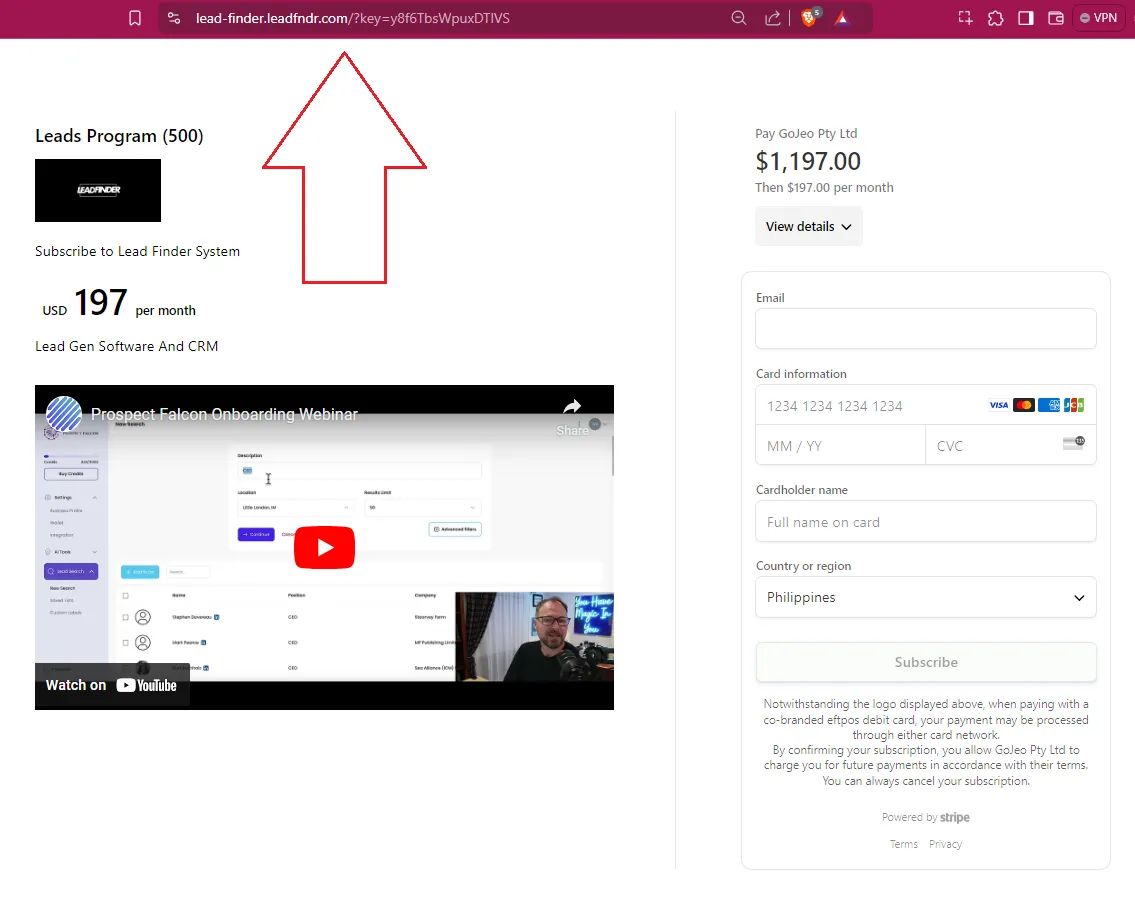The width and height of the screenshot is (1135, 923).
Task: Toggle the browser sidebar panel icon
Action: pyautogui.click(x=1026, y=18)
